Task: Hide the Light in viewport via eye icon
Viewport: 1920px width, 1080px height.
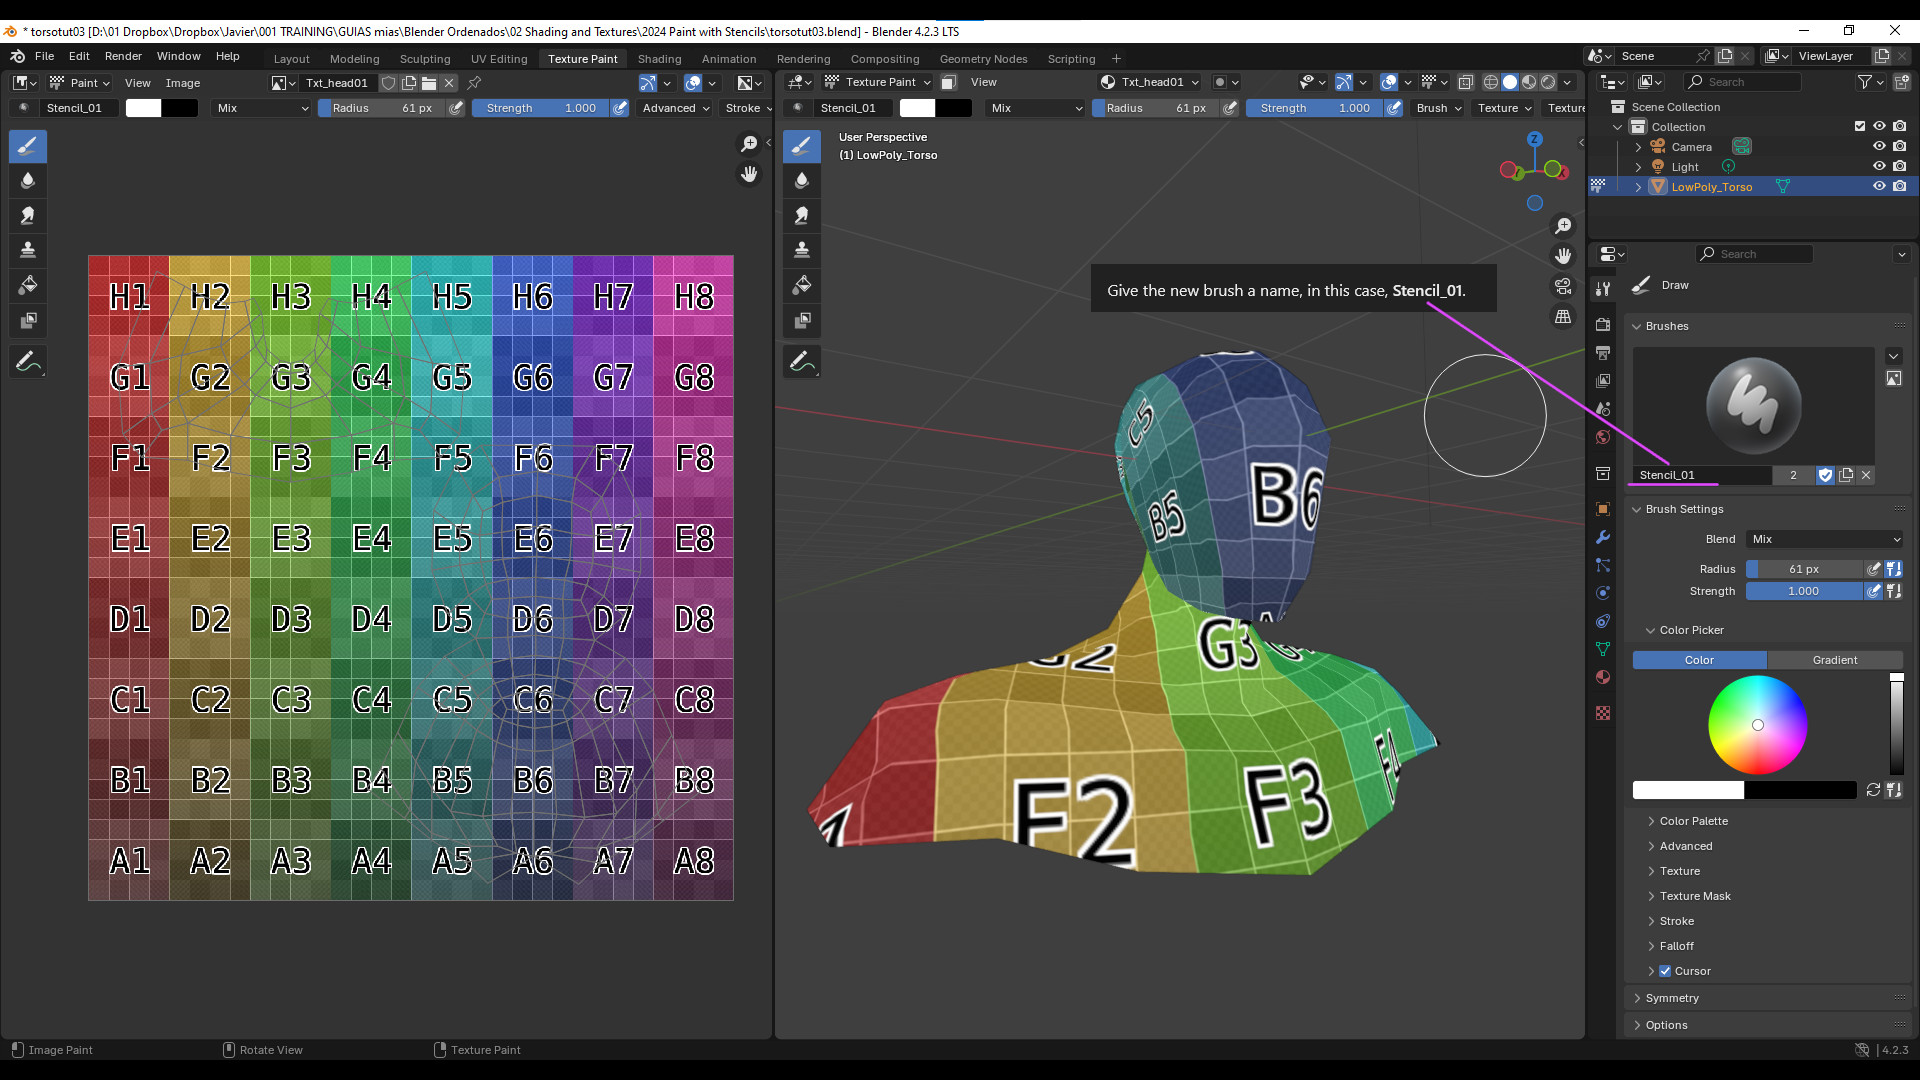Action: pos(1879,167)
